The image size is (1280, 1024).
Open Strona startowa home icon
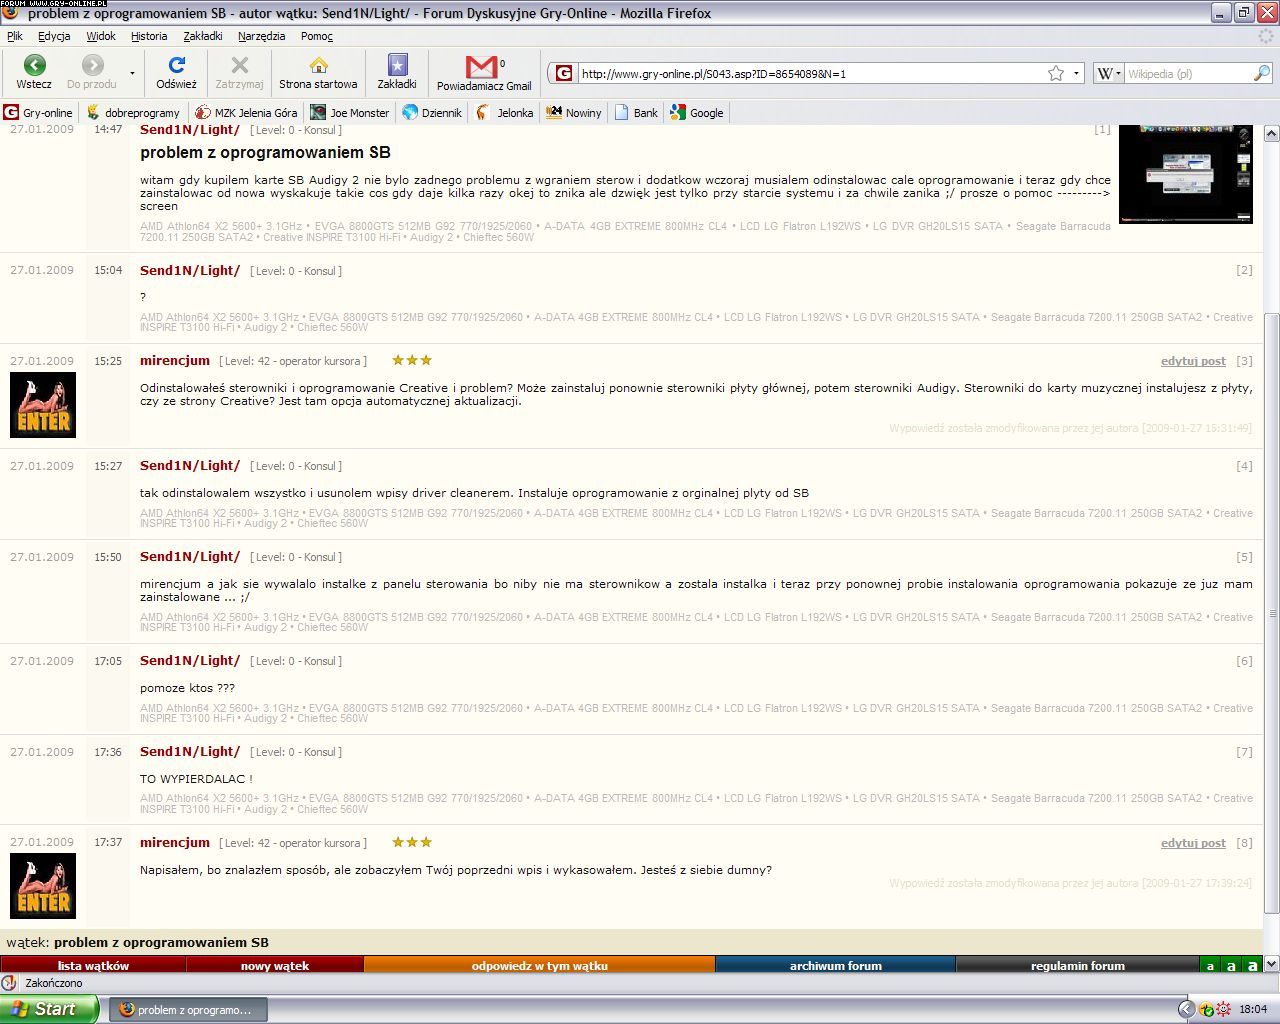(x=318, y=66)
